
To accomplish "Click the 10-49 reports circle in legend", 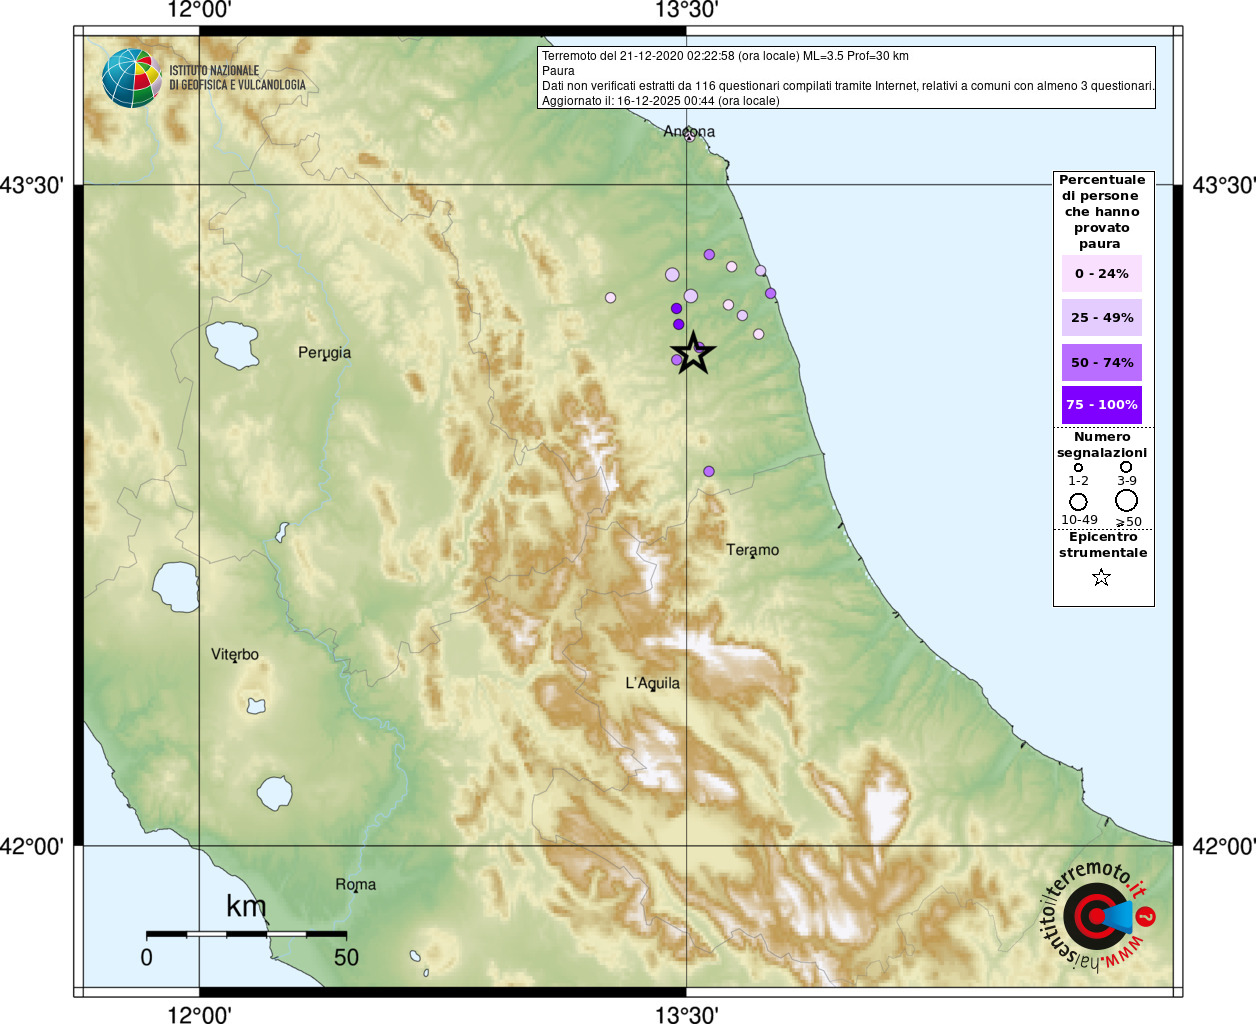I will pyautogui.click(x=1078, y=502).
